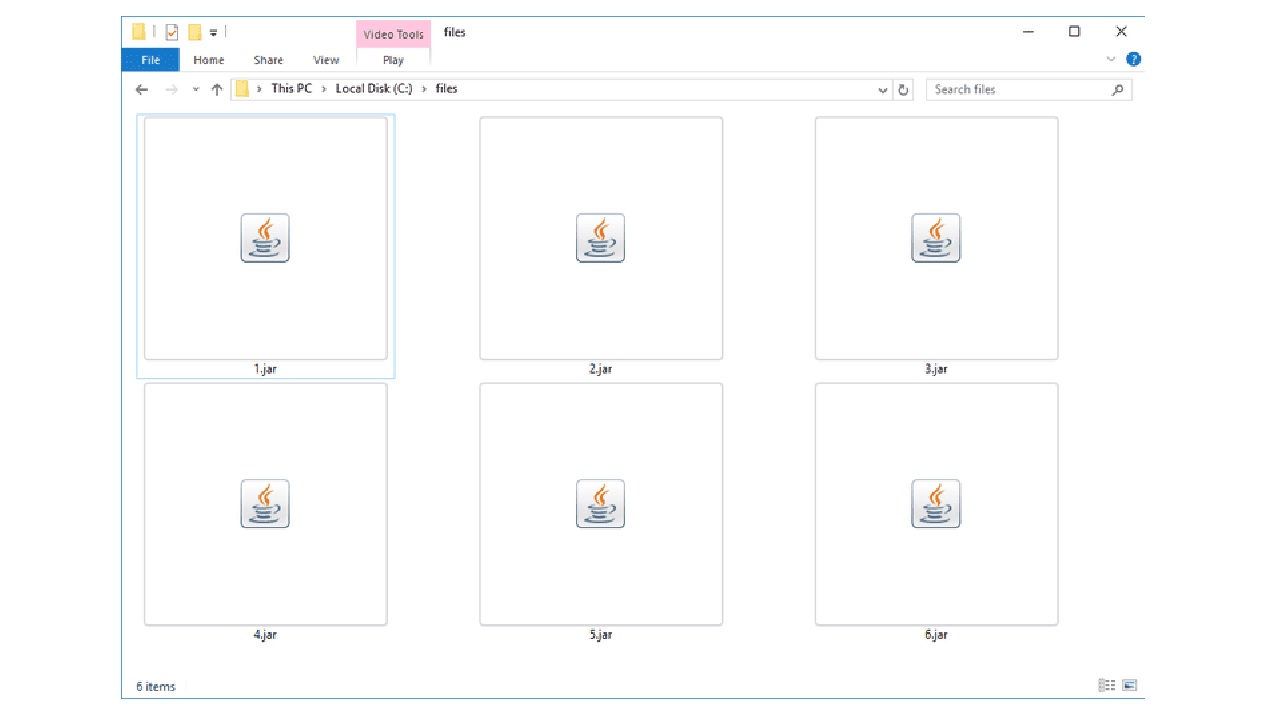Maximize the files window

[1074, 32]
